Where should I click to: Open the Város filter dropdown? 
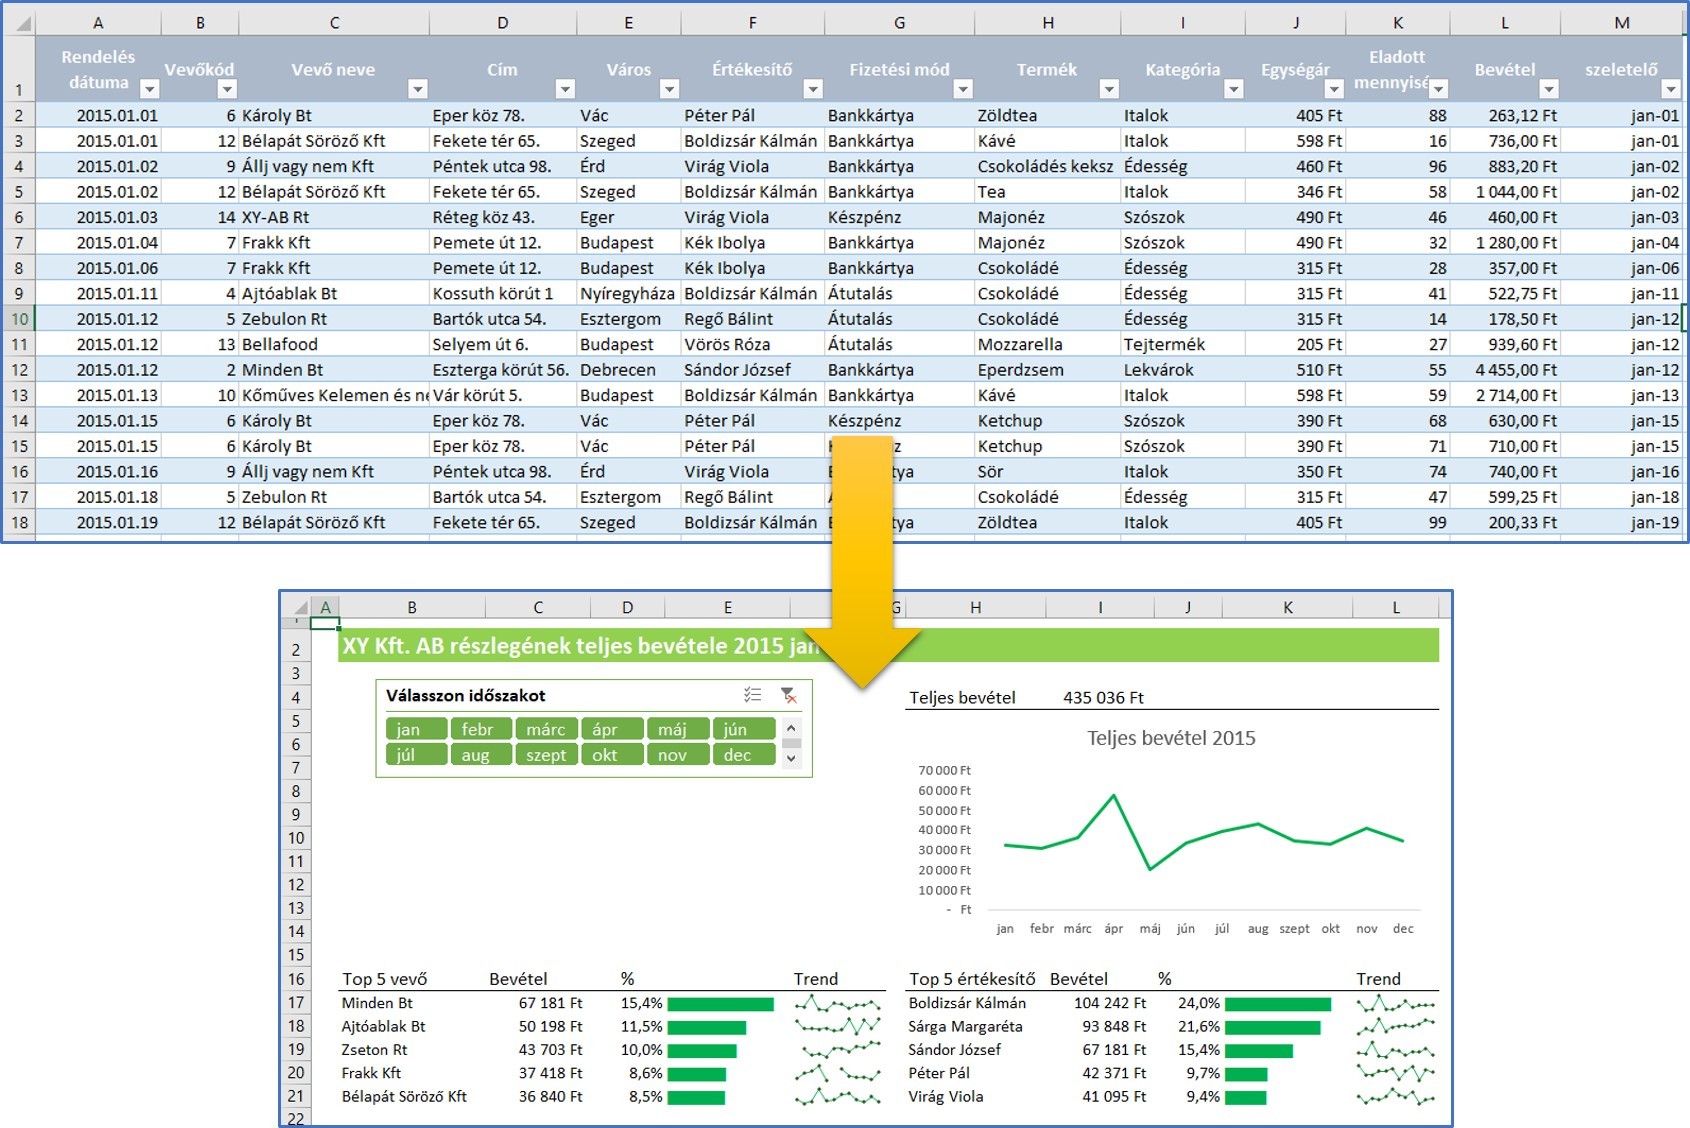tap(669, 89)
